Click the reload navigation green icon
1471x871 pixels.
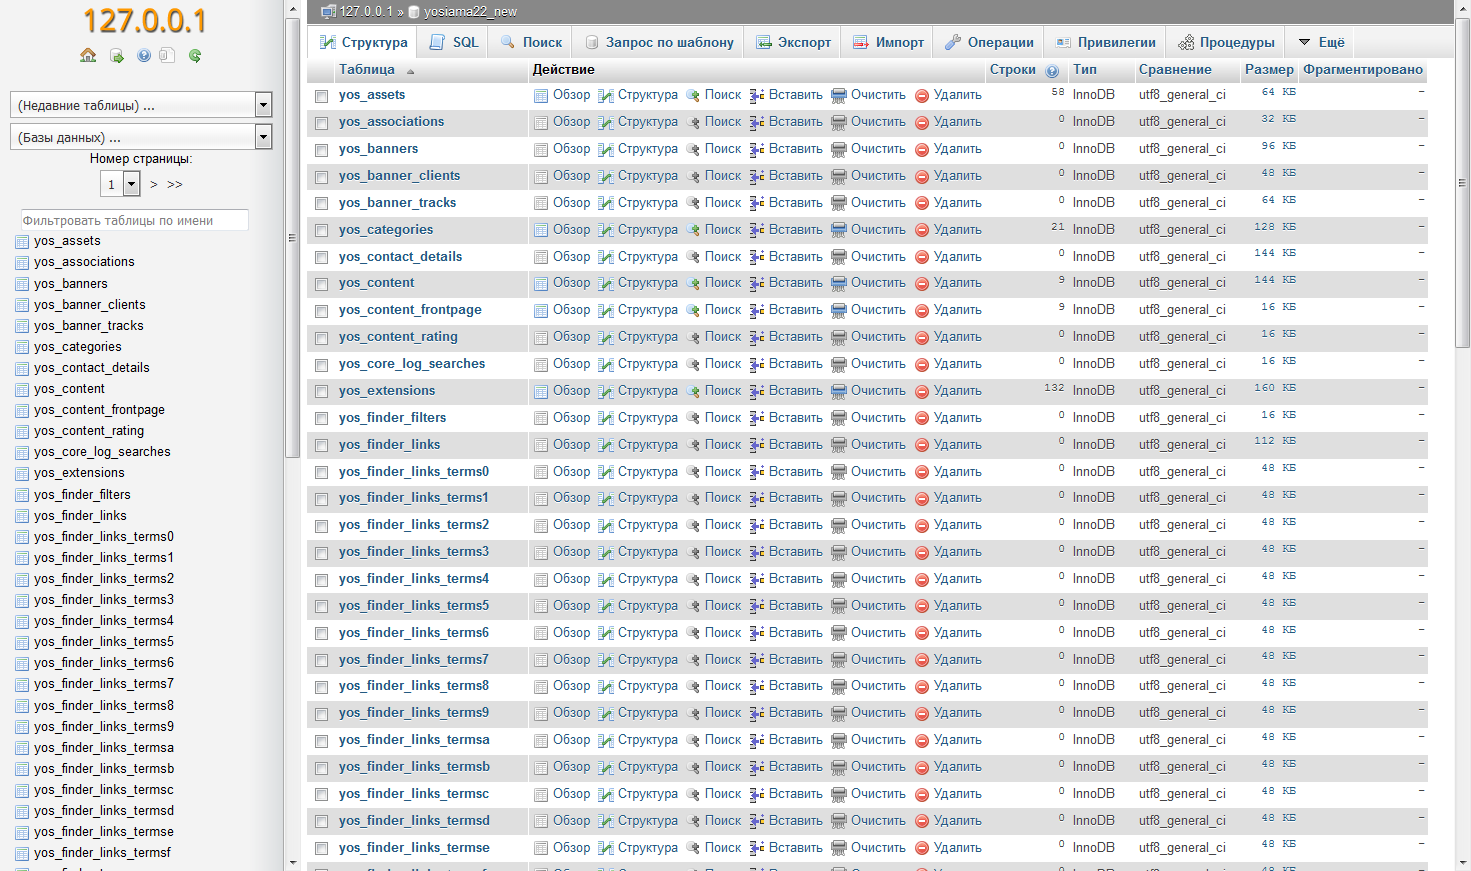pyautogui.click(x=195, y=56)
